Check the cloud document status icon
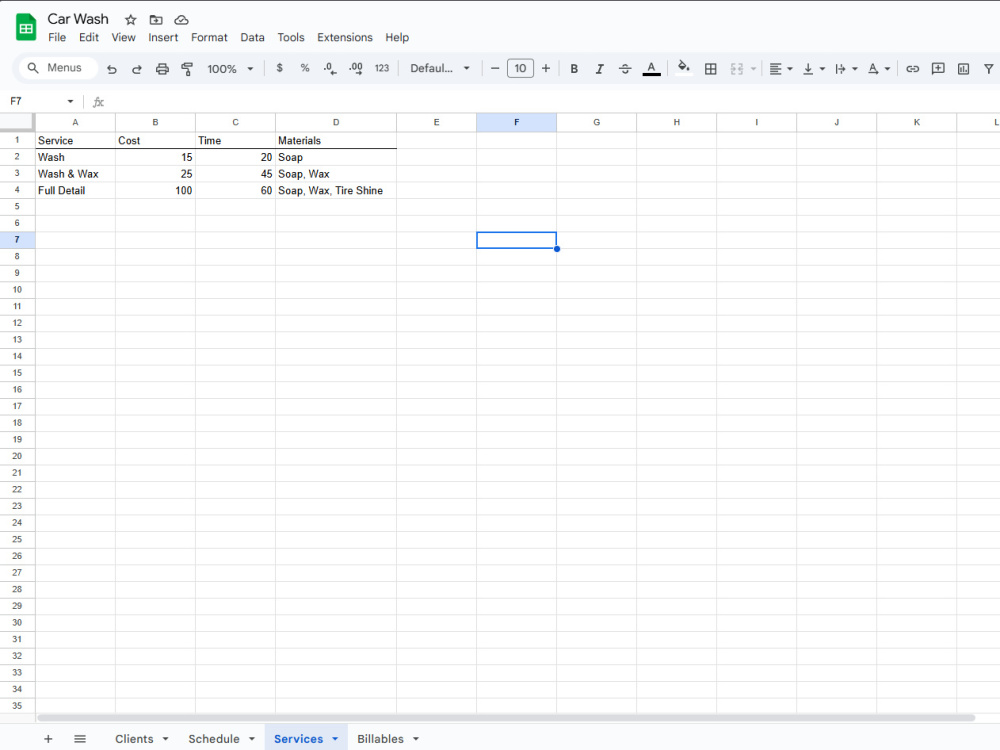This screenshot has width=1000, height=750. point(182,20)
